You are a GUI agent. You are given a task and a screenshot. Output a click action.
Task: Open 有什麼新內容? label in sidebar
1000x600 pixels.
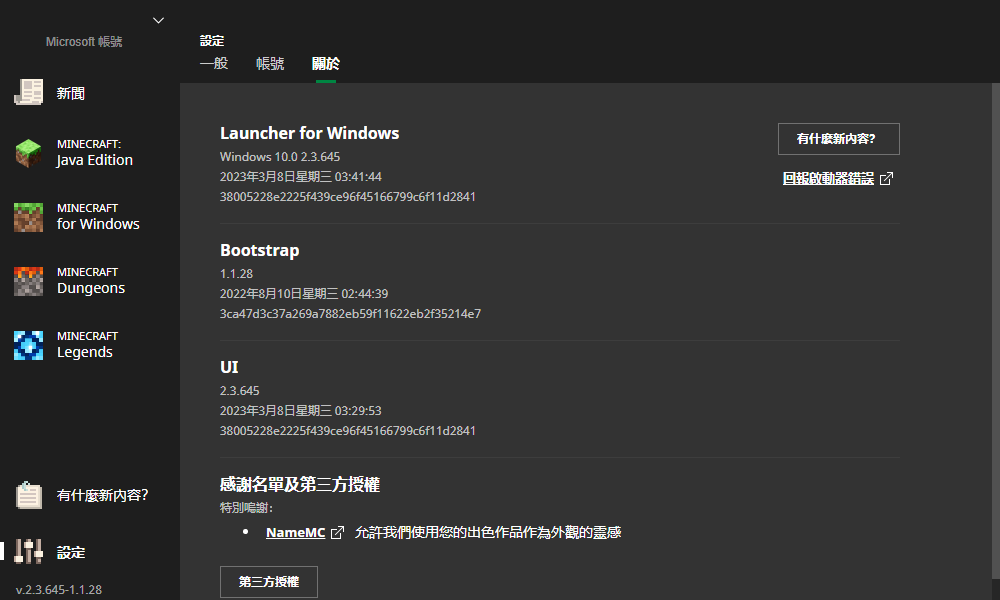tap(102, 495)
